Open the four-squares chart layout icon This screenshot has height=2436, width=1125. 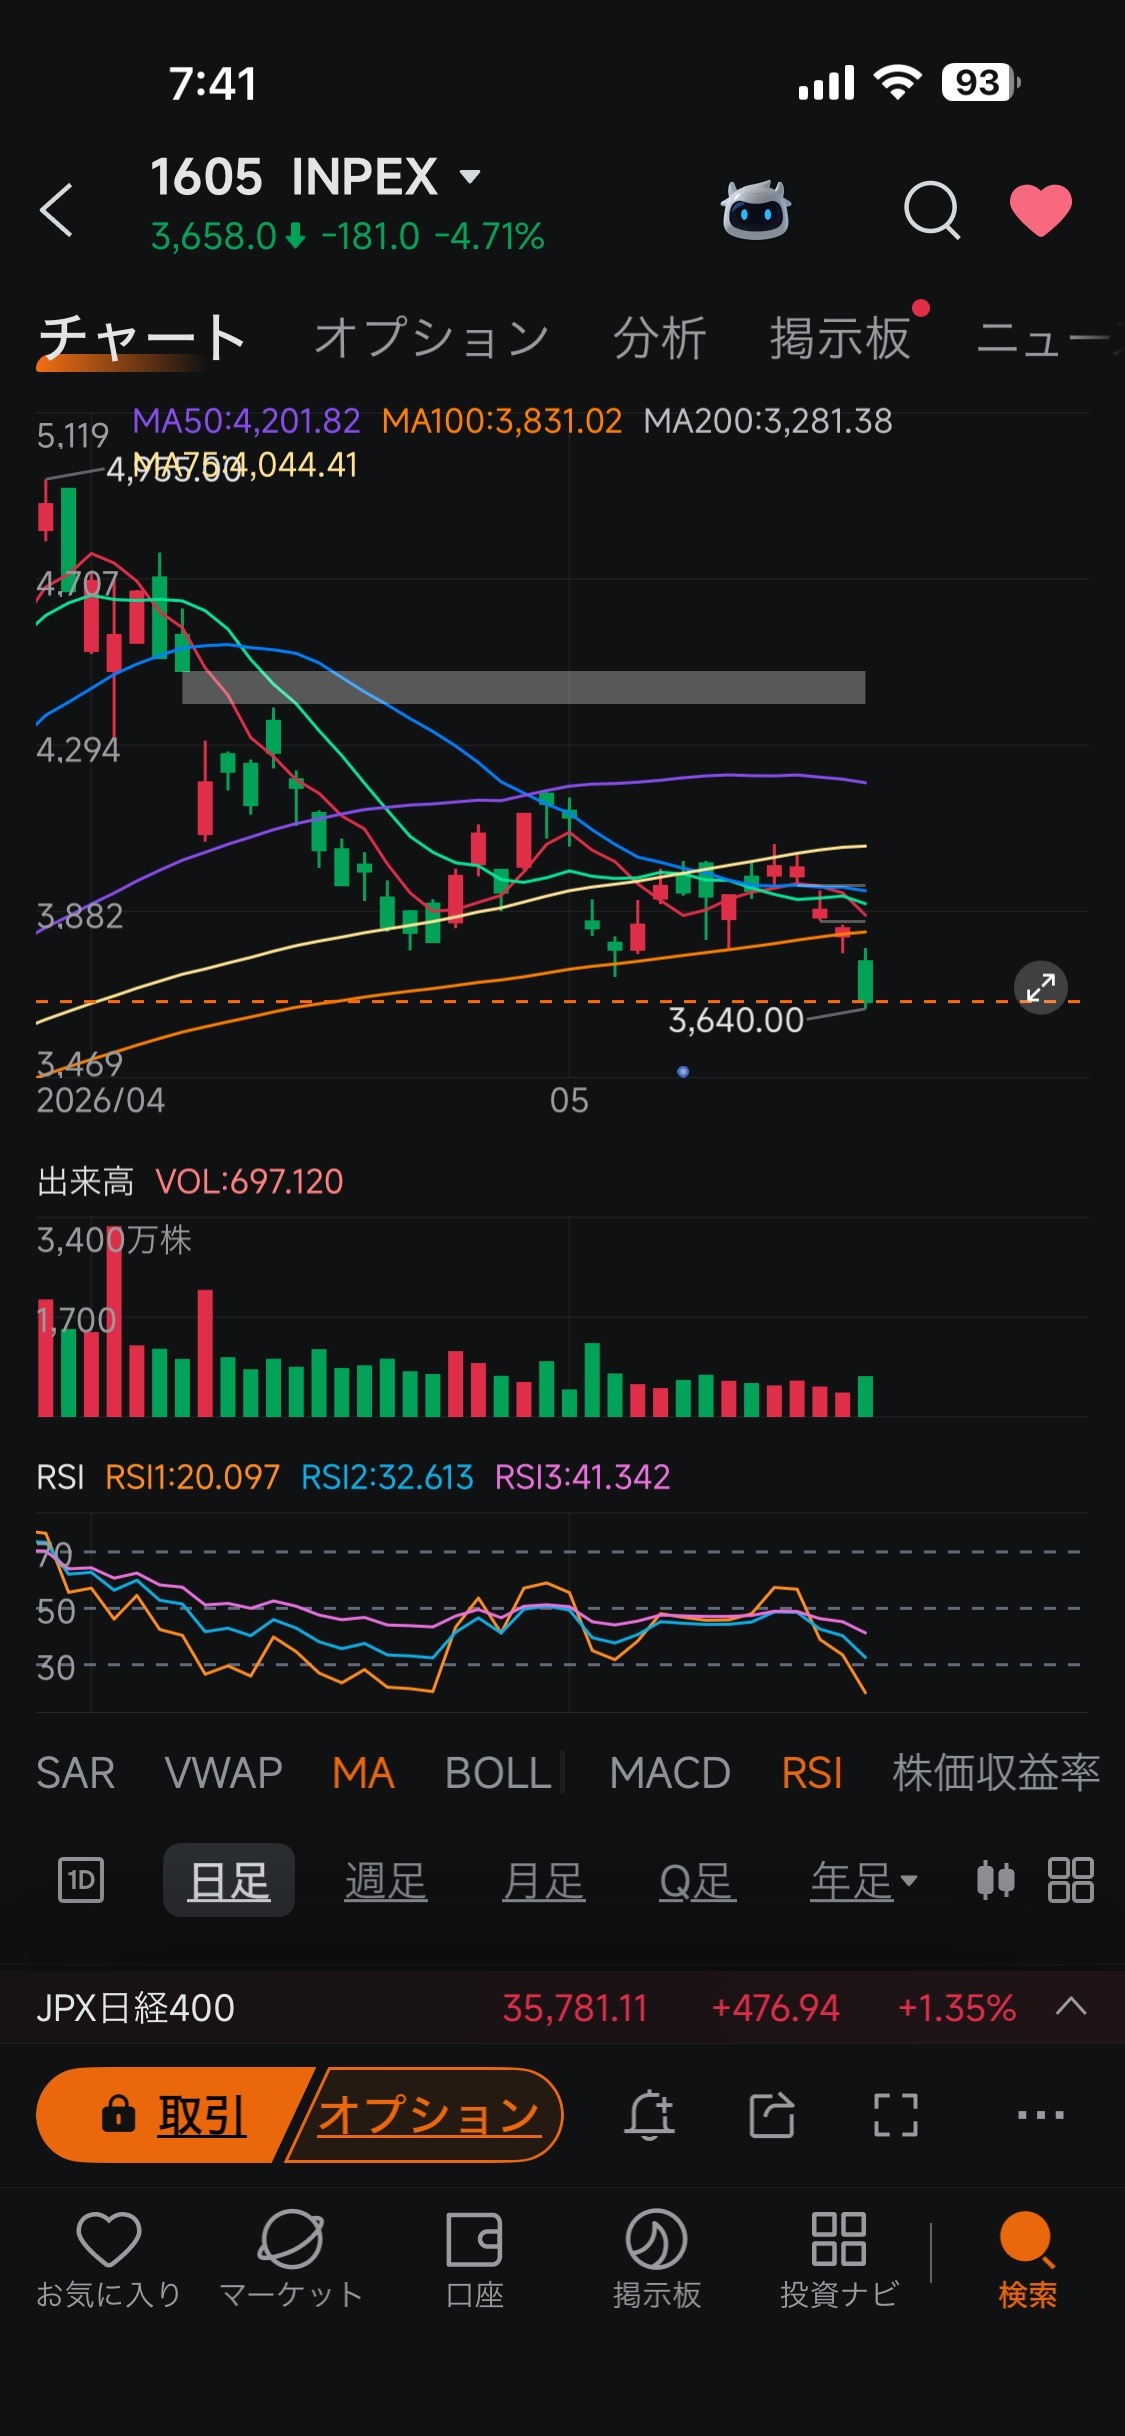(x=1070, y=1880)
